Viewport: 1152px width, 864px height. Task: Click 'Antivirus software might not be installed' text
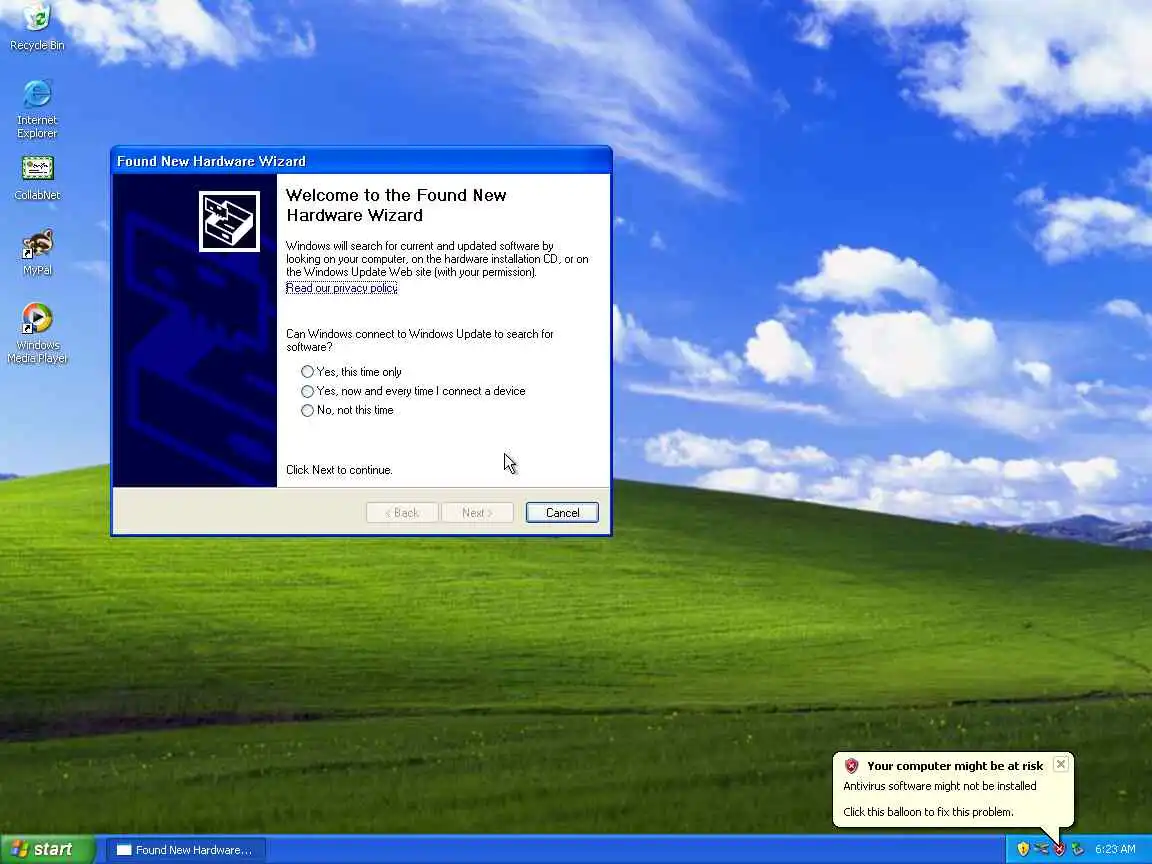(940, 786)
